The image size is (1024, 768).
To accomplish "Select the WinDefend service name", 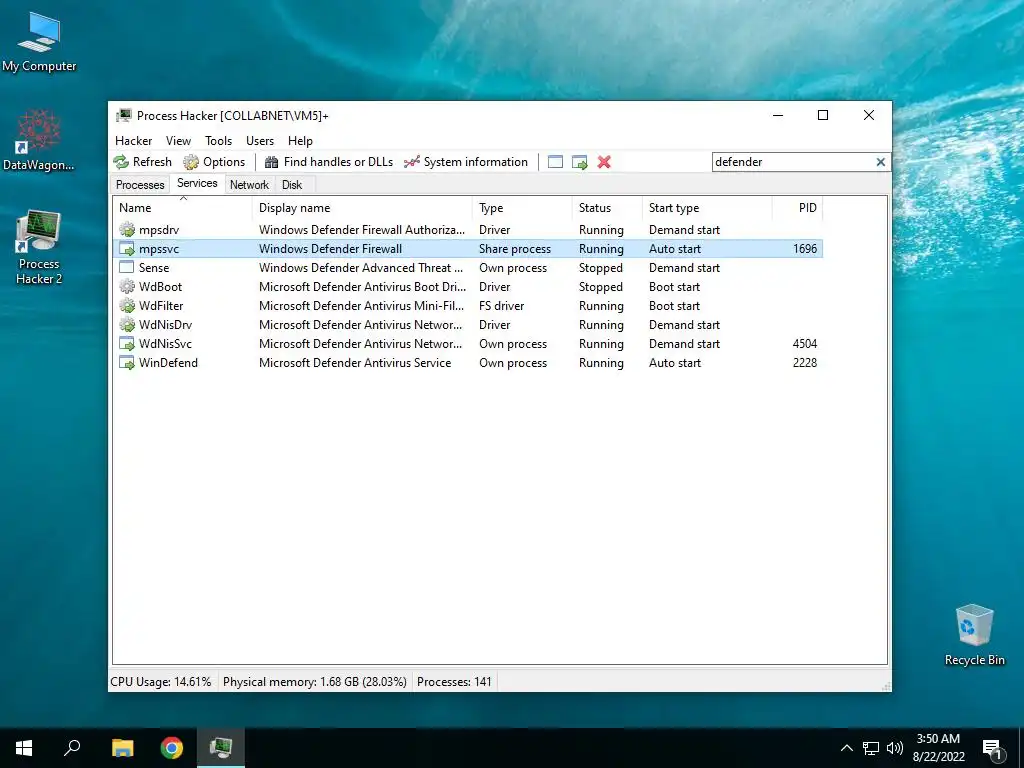I will click(168, 362).
